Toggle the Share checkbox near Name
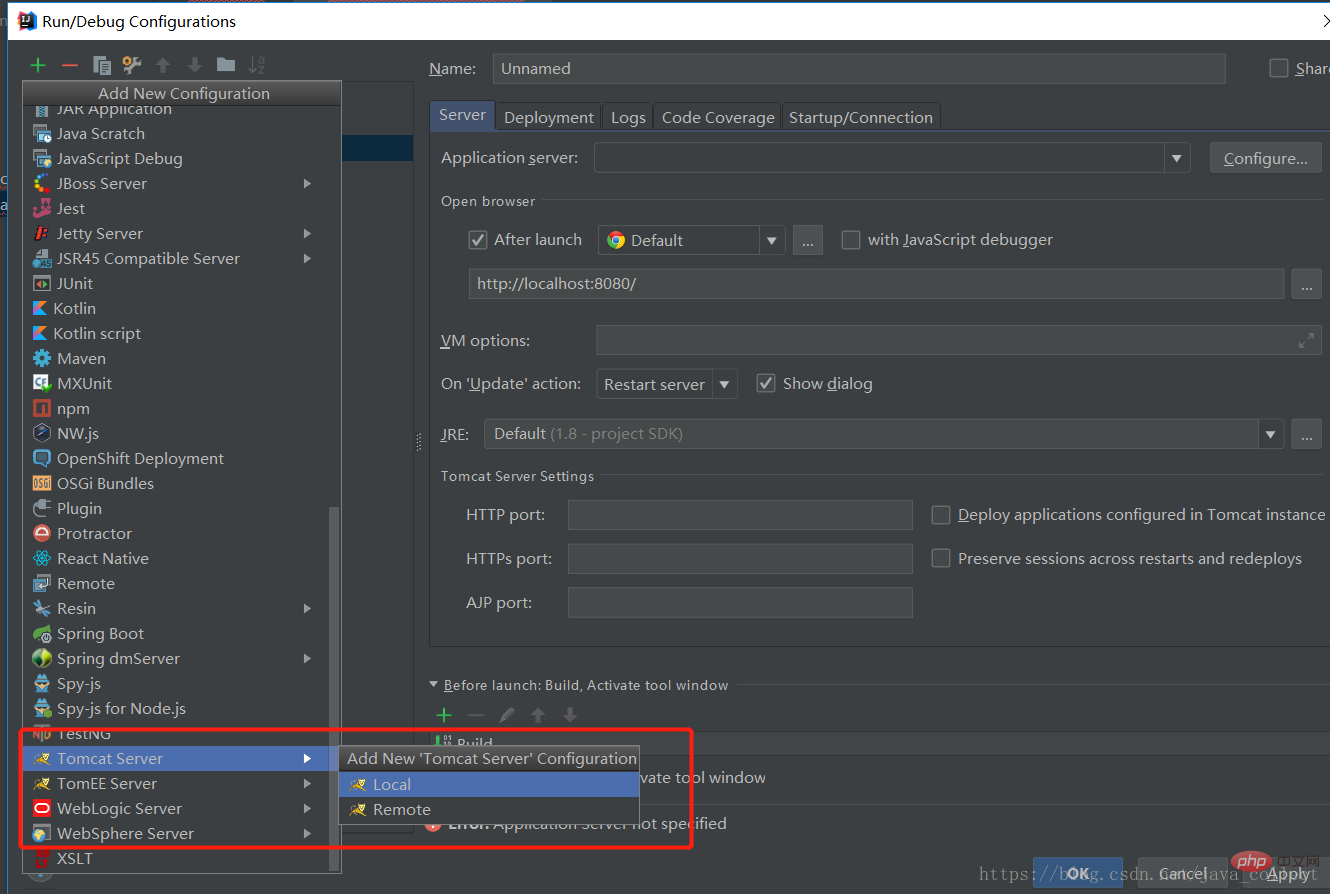The height and width of the screenshot is (894, 1330). tap(1279, 68)
